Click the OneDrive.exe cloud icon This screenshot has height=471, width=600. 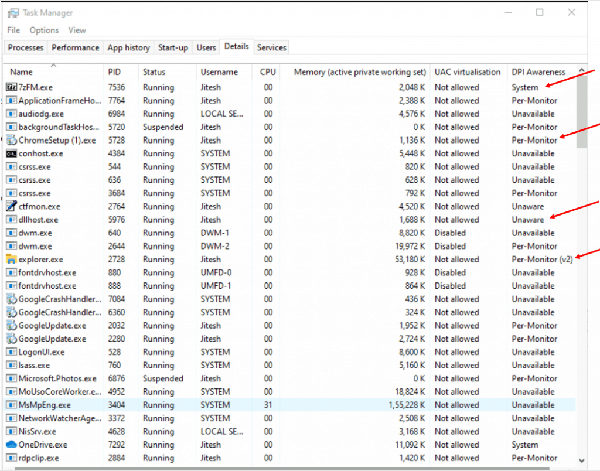(x=12, y=442)
